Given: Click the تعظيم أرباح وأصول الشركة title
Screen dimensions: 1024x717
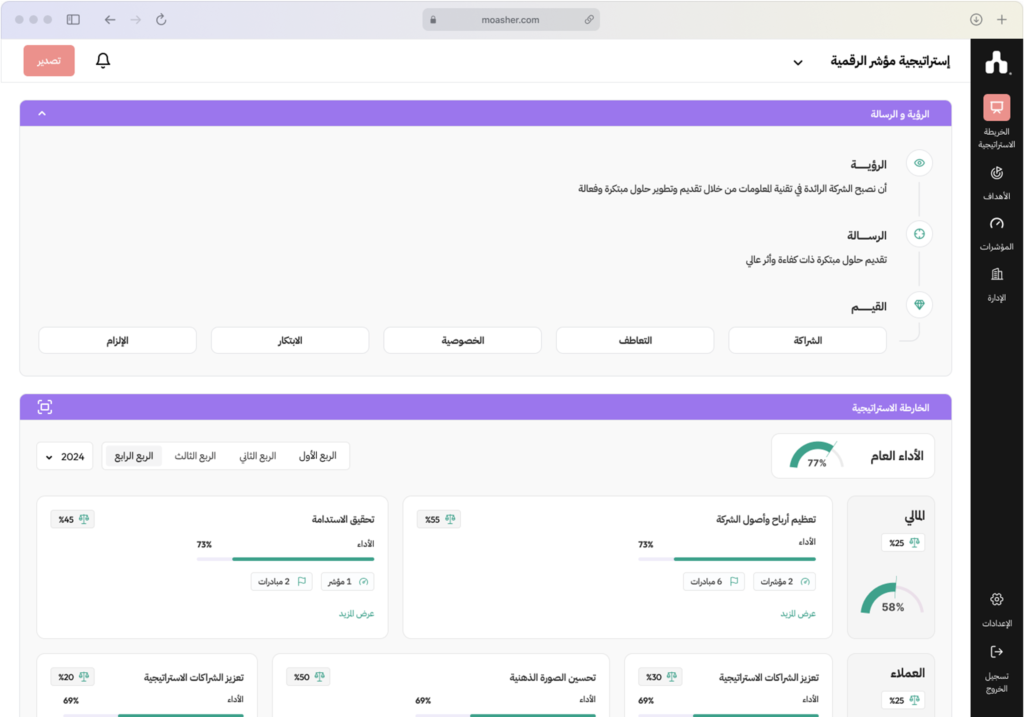Looking at the screenshot, I should pyautogui.click(x=766, y=520).
